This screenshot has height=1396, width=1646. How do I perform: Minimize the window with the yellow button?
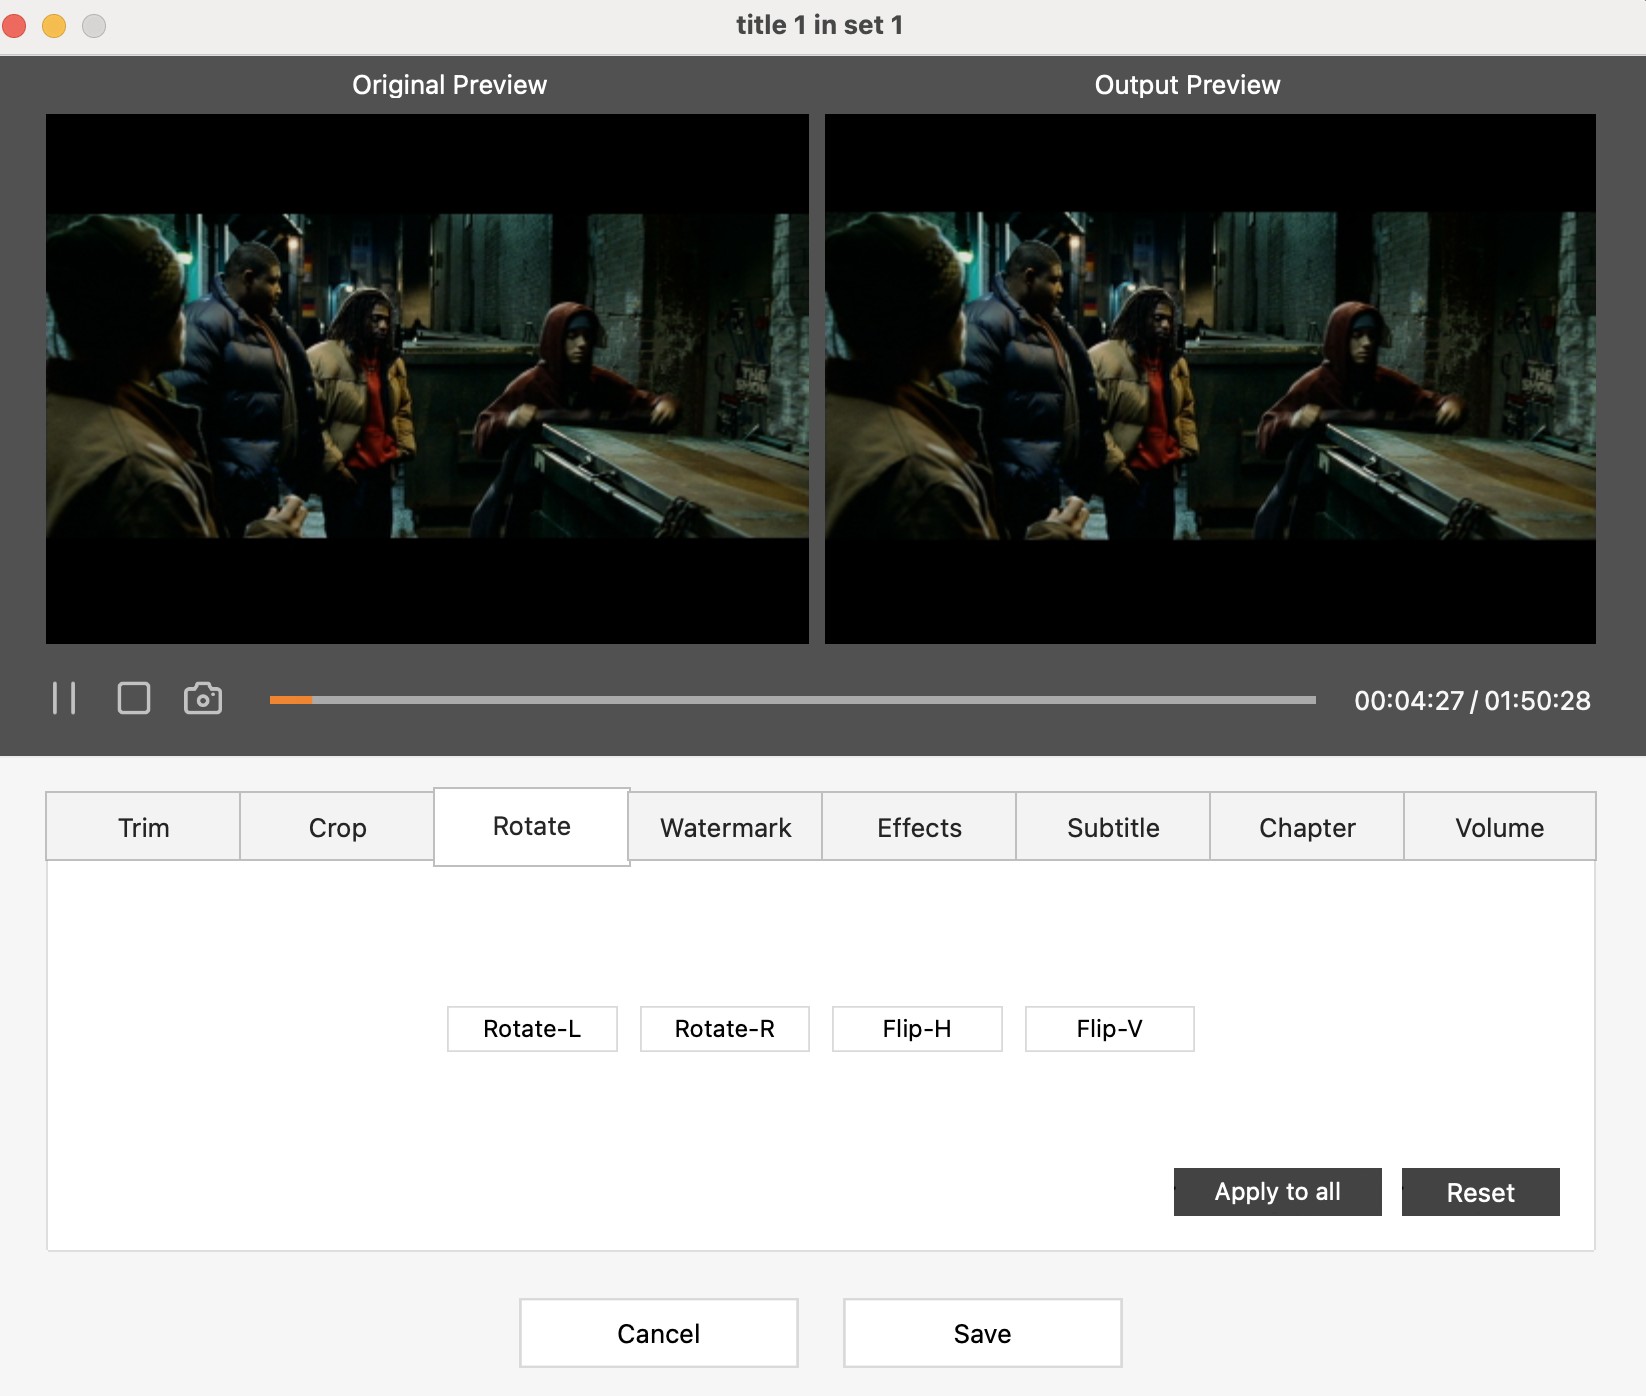[x=54, y=25]
